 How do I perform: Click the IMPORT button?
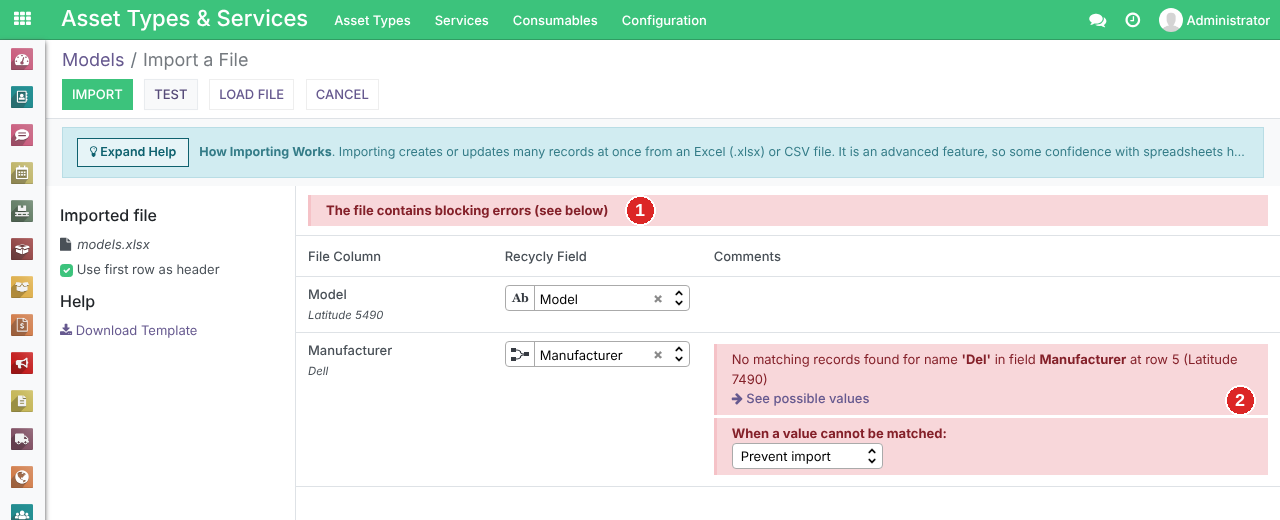tap(97, 94)
